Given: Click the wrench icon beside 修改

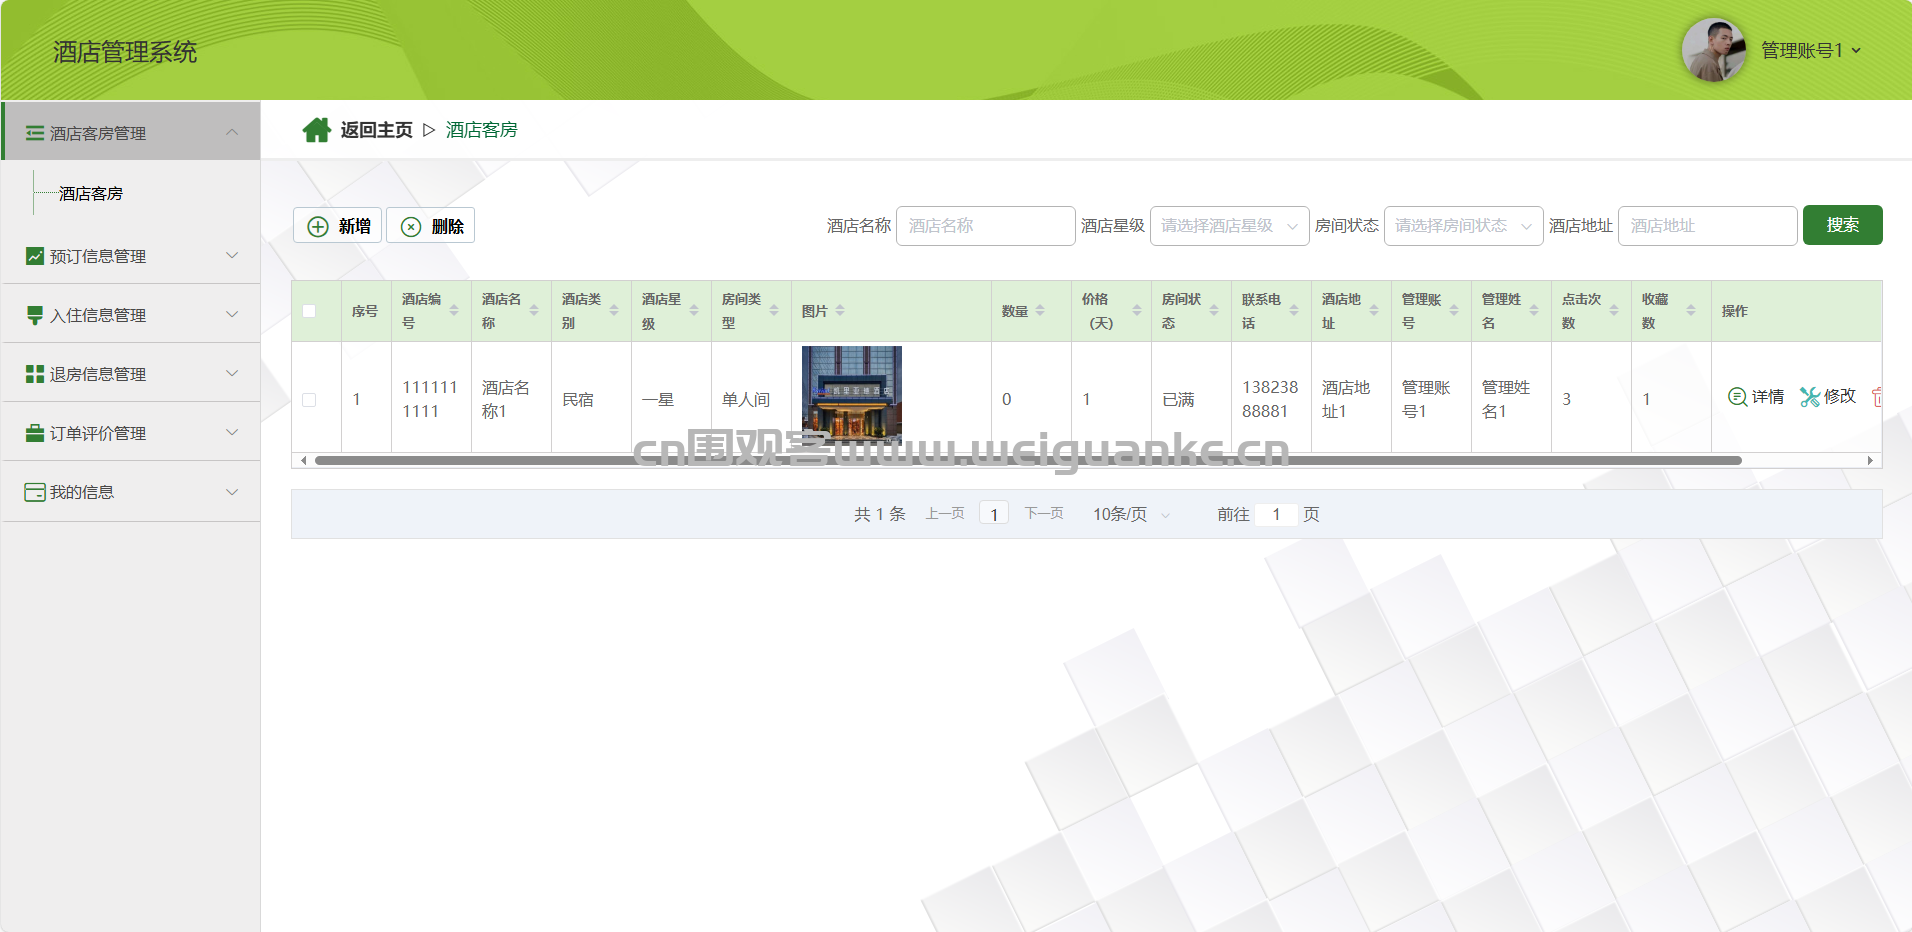Looking at the screenshot, I should tap(1809, 397).
